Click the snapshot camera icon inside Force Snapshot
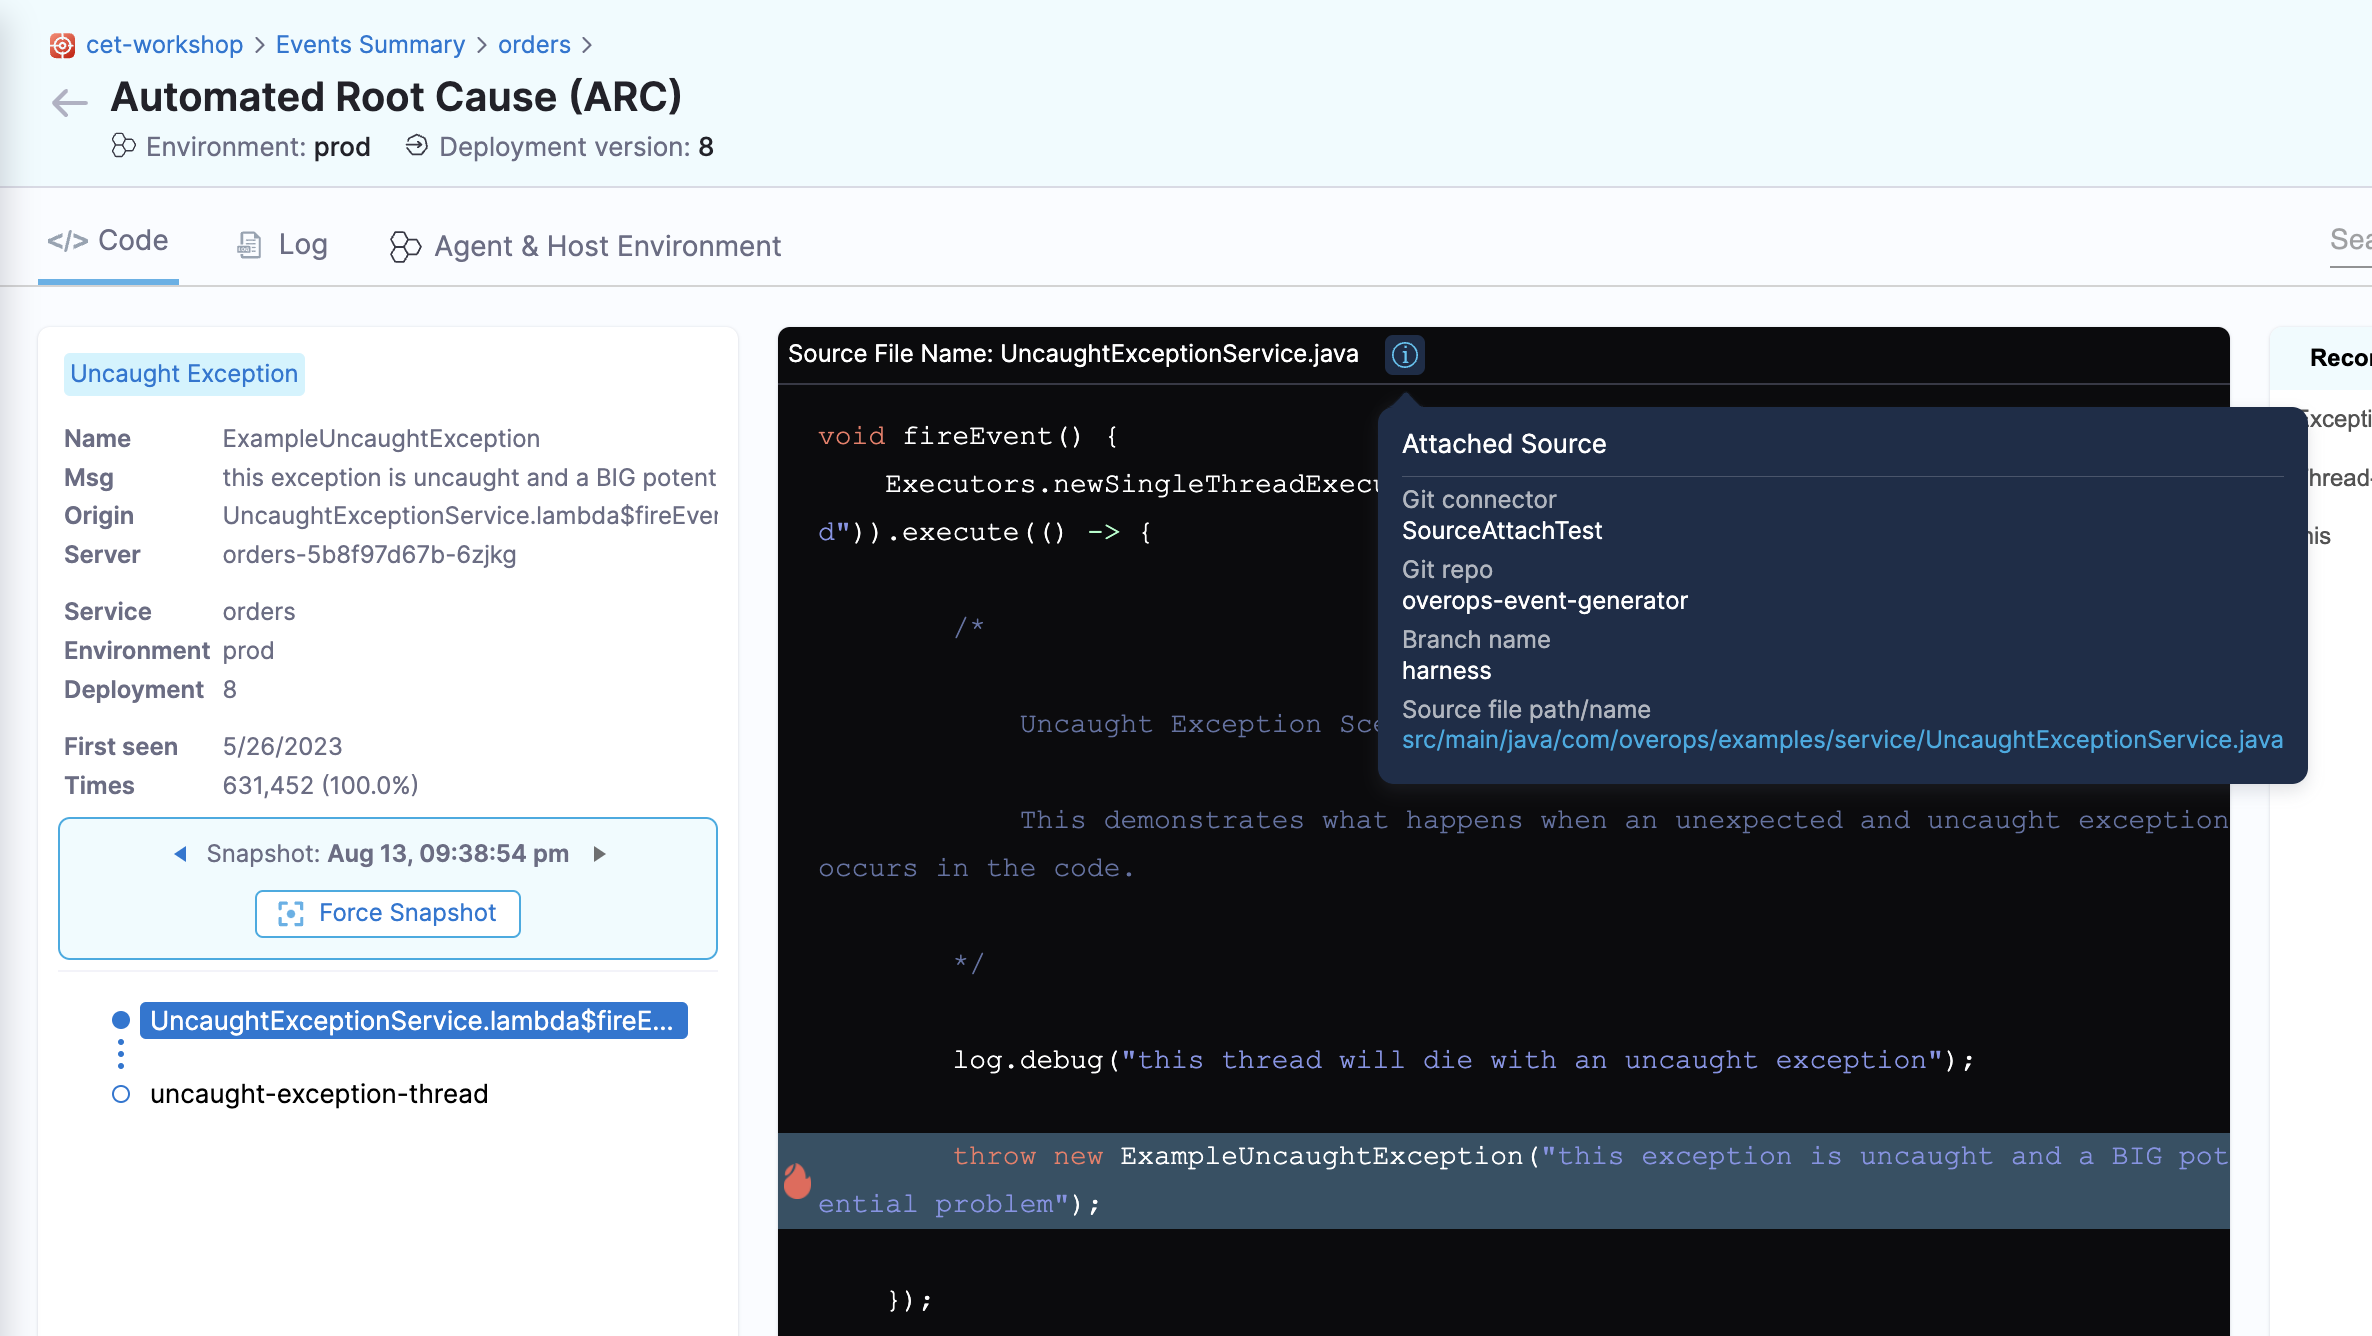The width and height of the screenshot is (2372, 1336). [x=290, y=913]
